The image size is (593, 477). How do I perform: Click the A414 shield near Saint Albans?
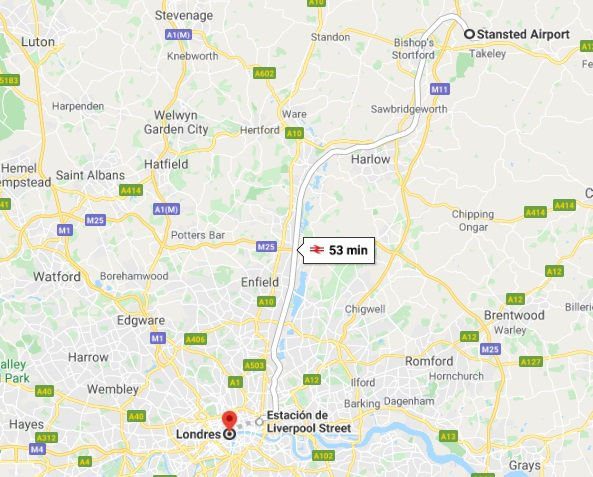(x=131, y=190)
